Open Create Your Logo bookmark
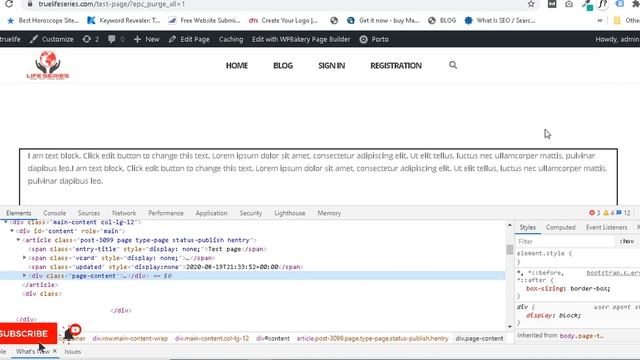This screenshot has width=640, height=360. pos(283,20)
